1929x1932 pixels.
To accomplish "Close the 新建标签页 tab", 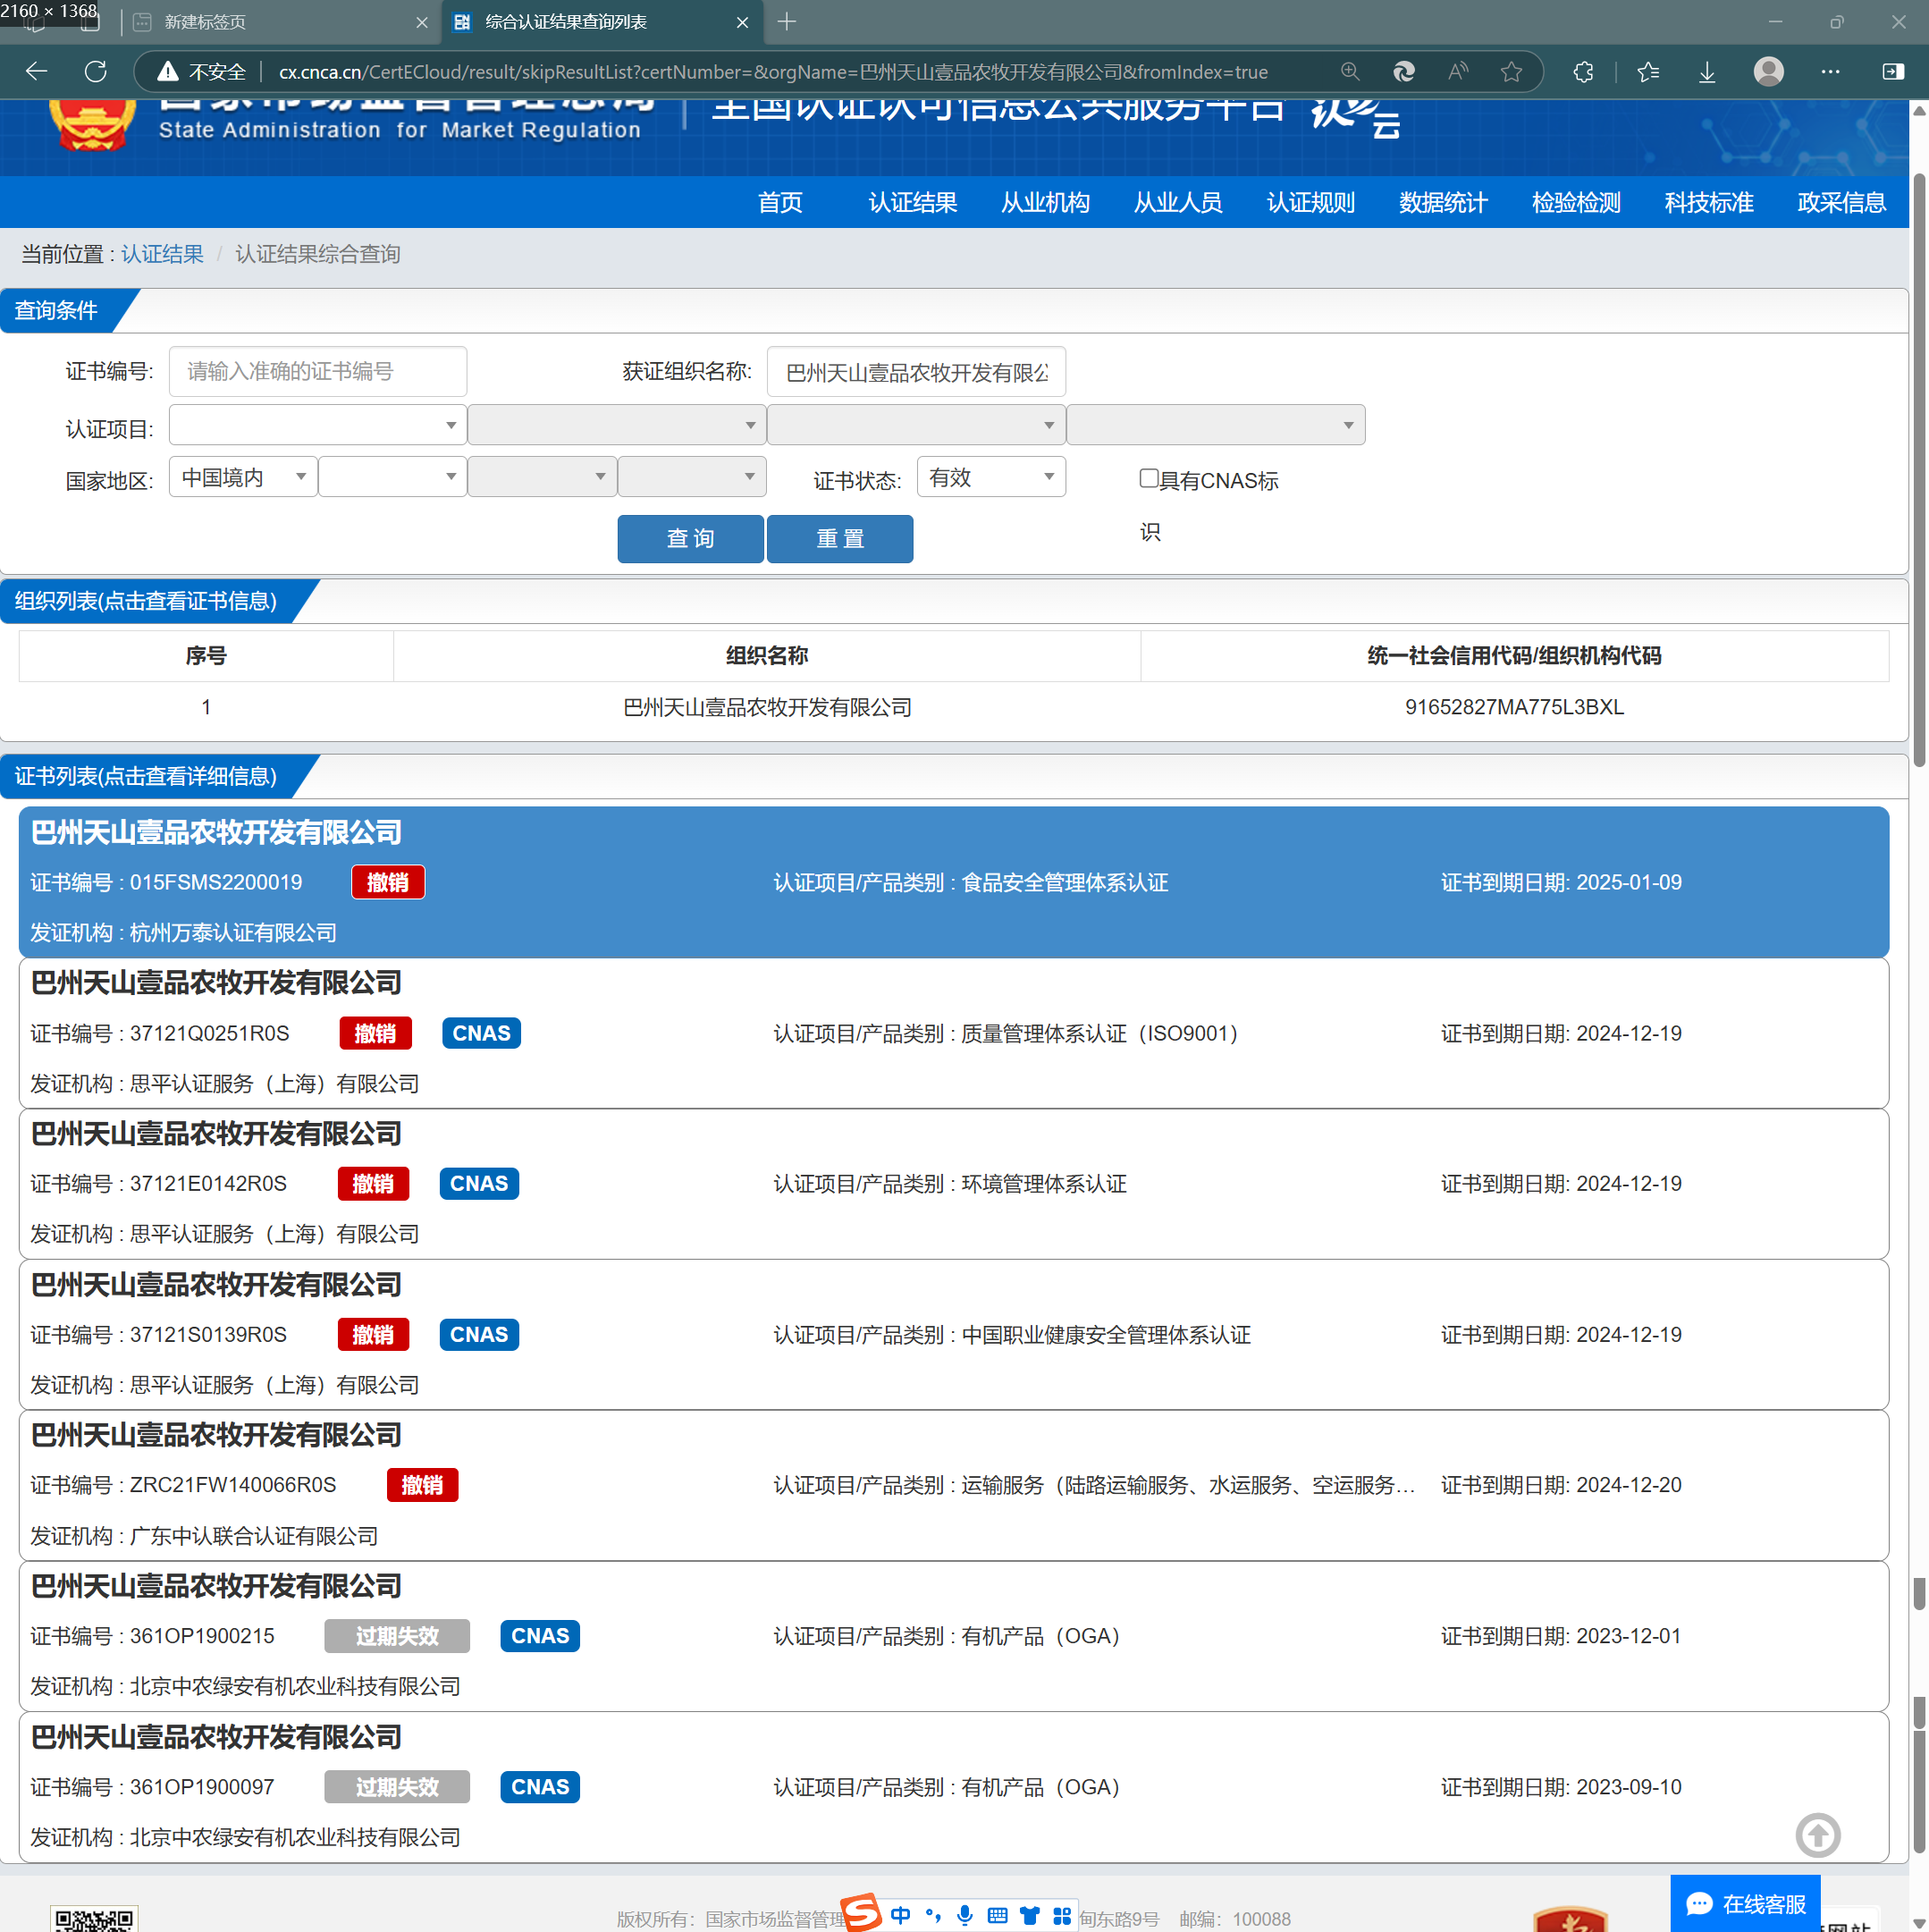I will coord(422,22).
